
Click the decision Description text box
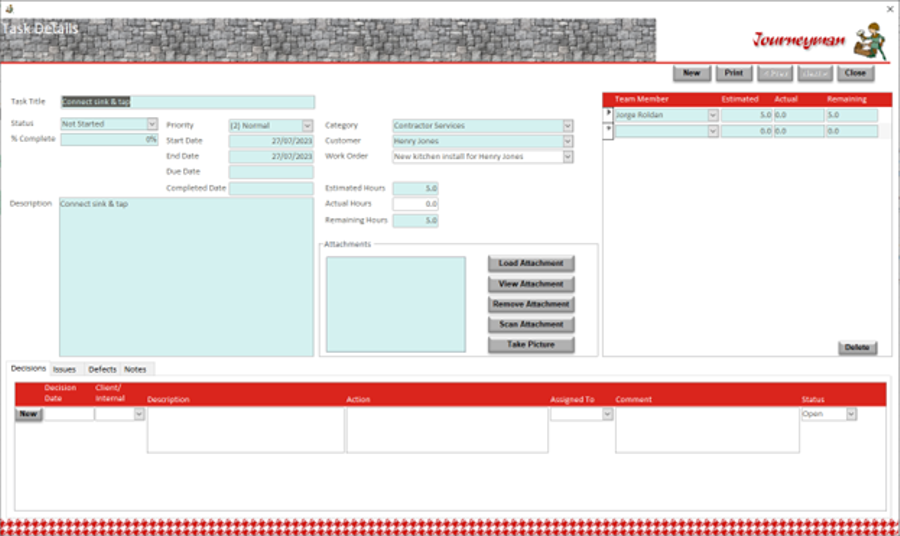click(x=246, y=430)
